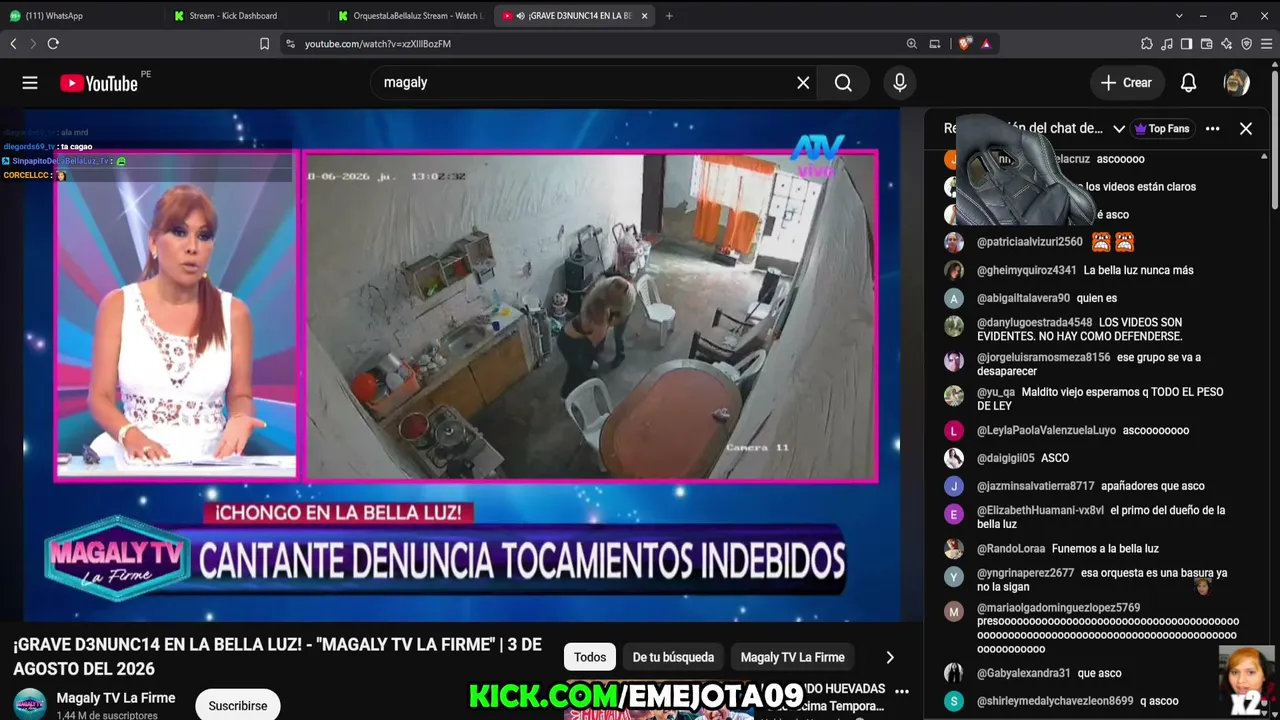Open the @gheimyquiroz4341 chat author

[1027, 270]
